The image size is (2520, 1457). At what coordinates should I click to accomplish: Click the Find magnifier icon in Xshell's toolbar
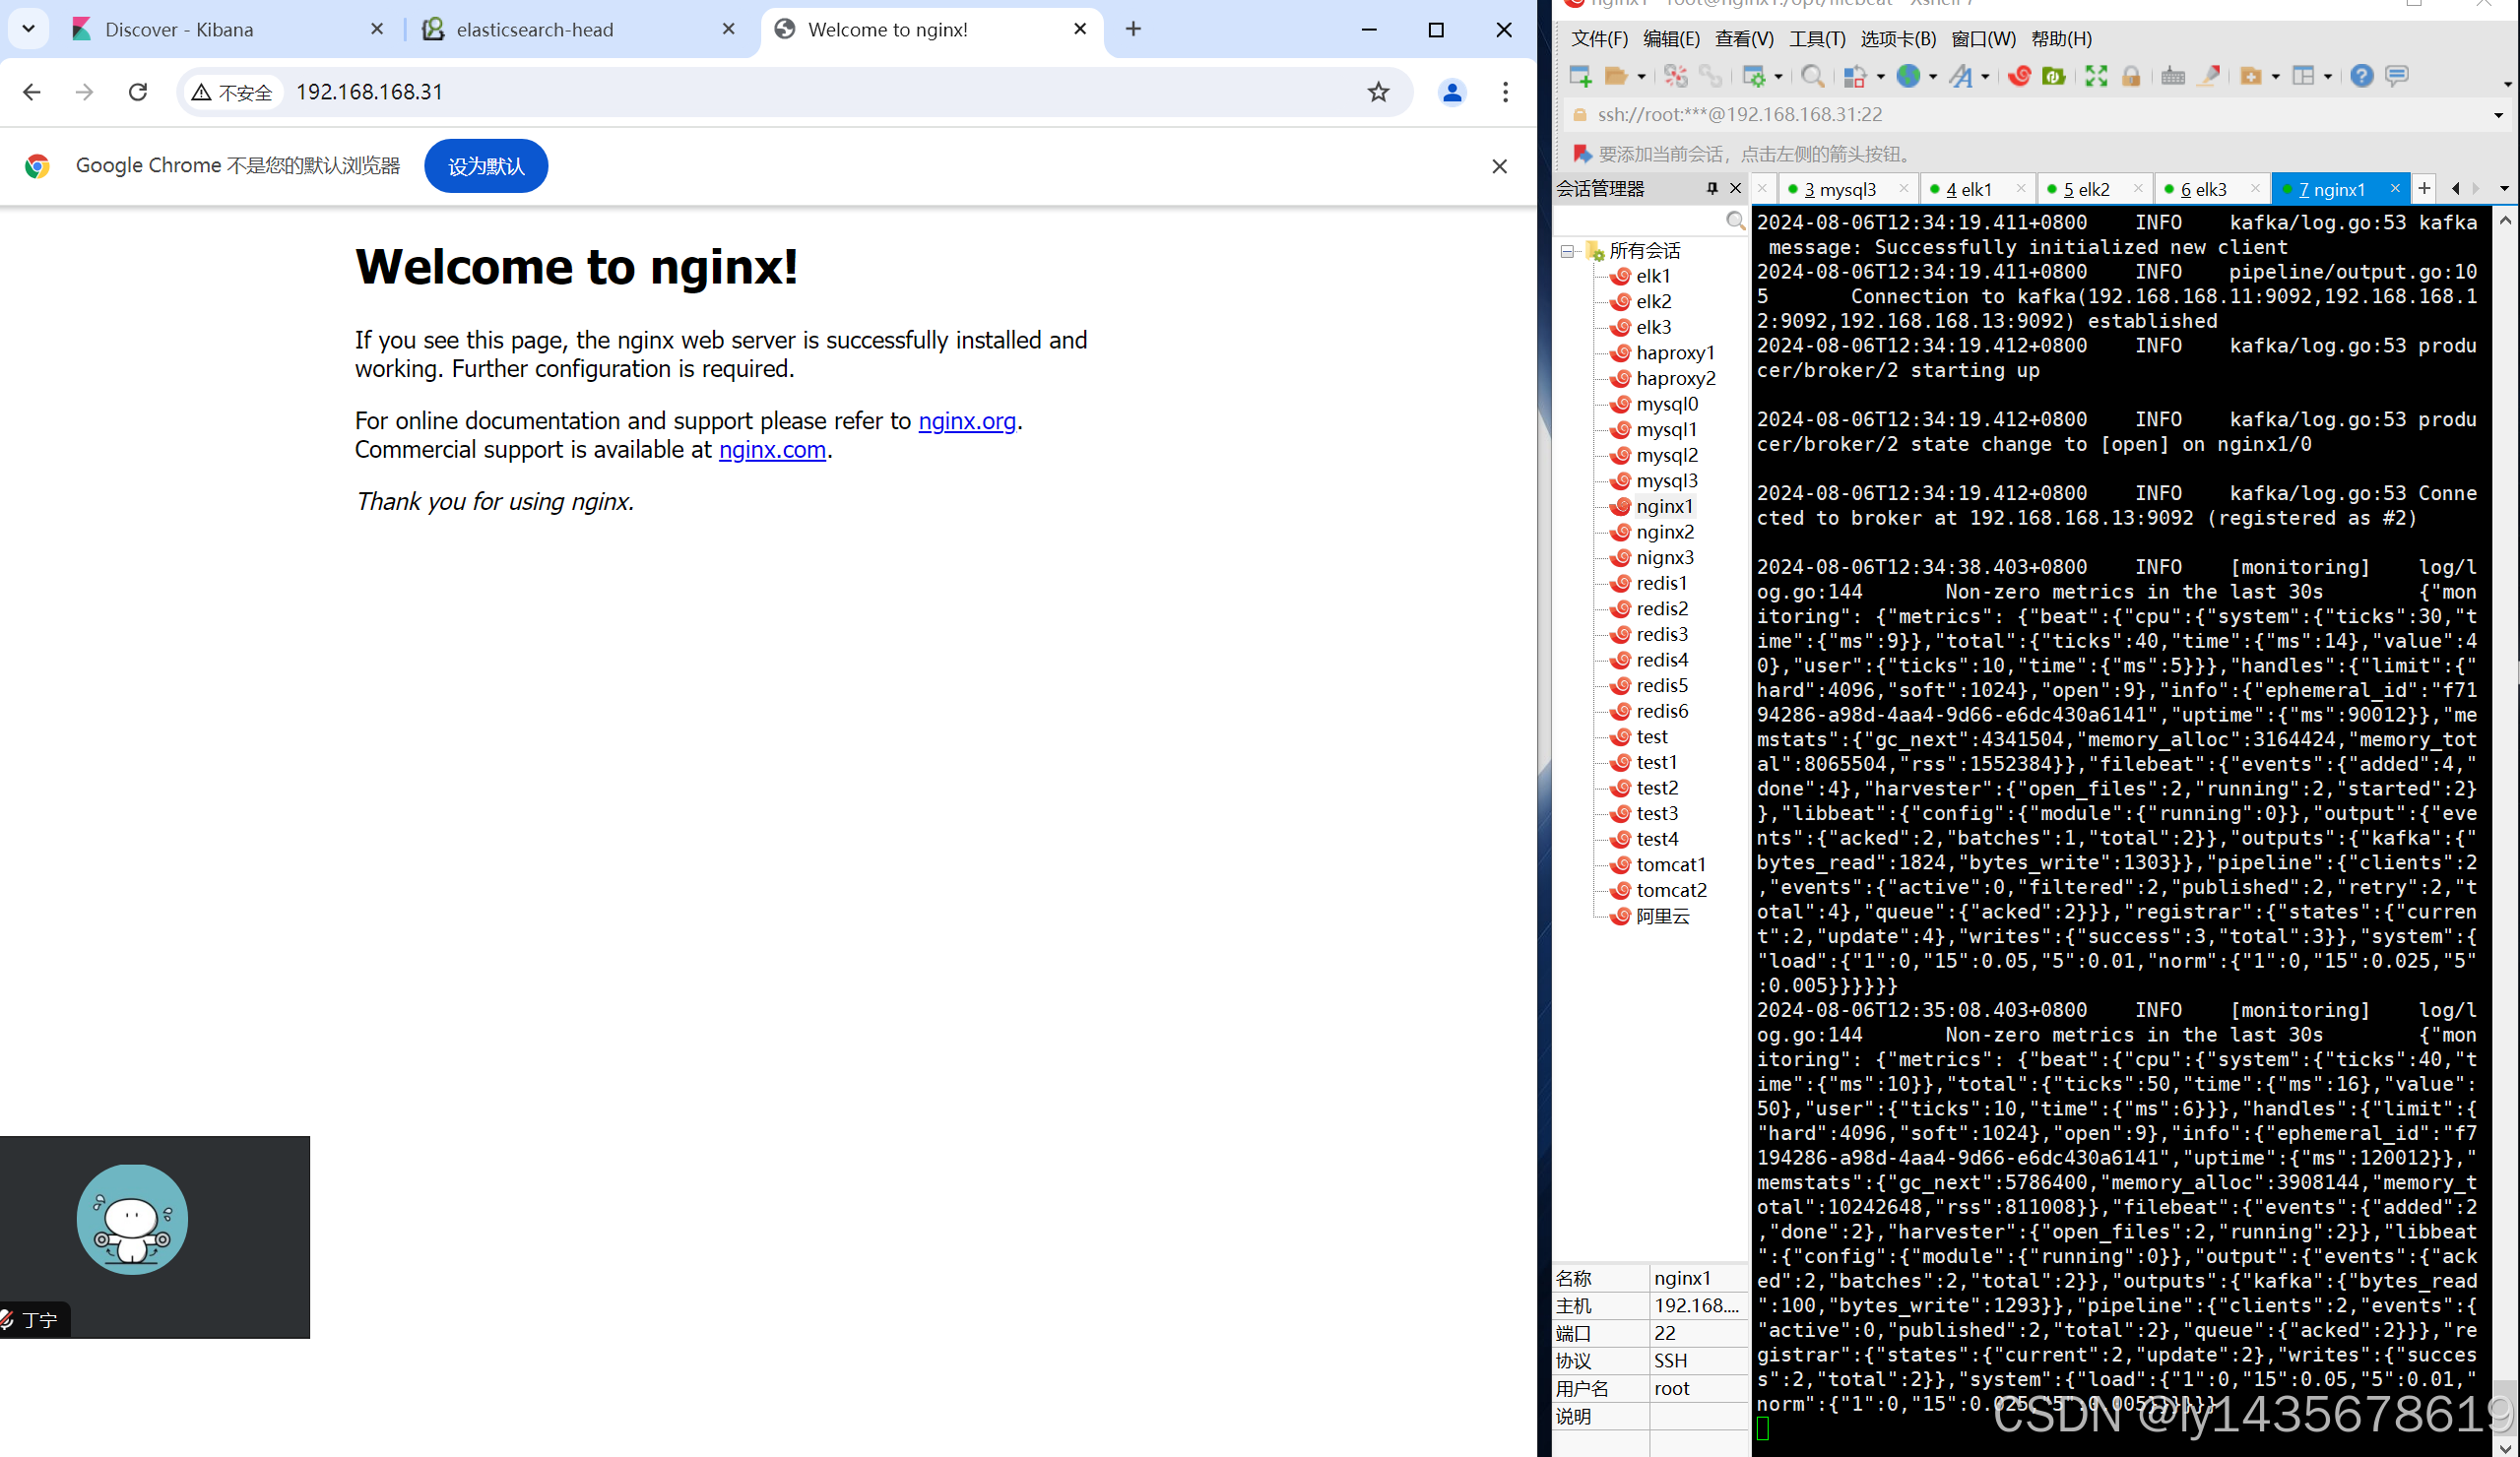1812,76
